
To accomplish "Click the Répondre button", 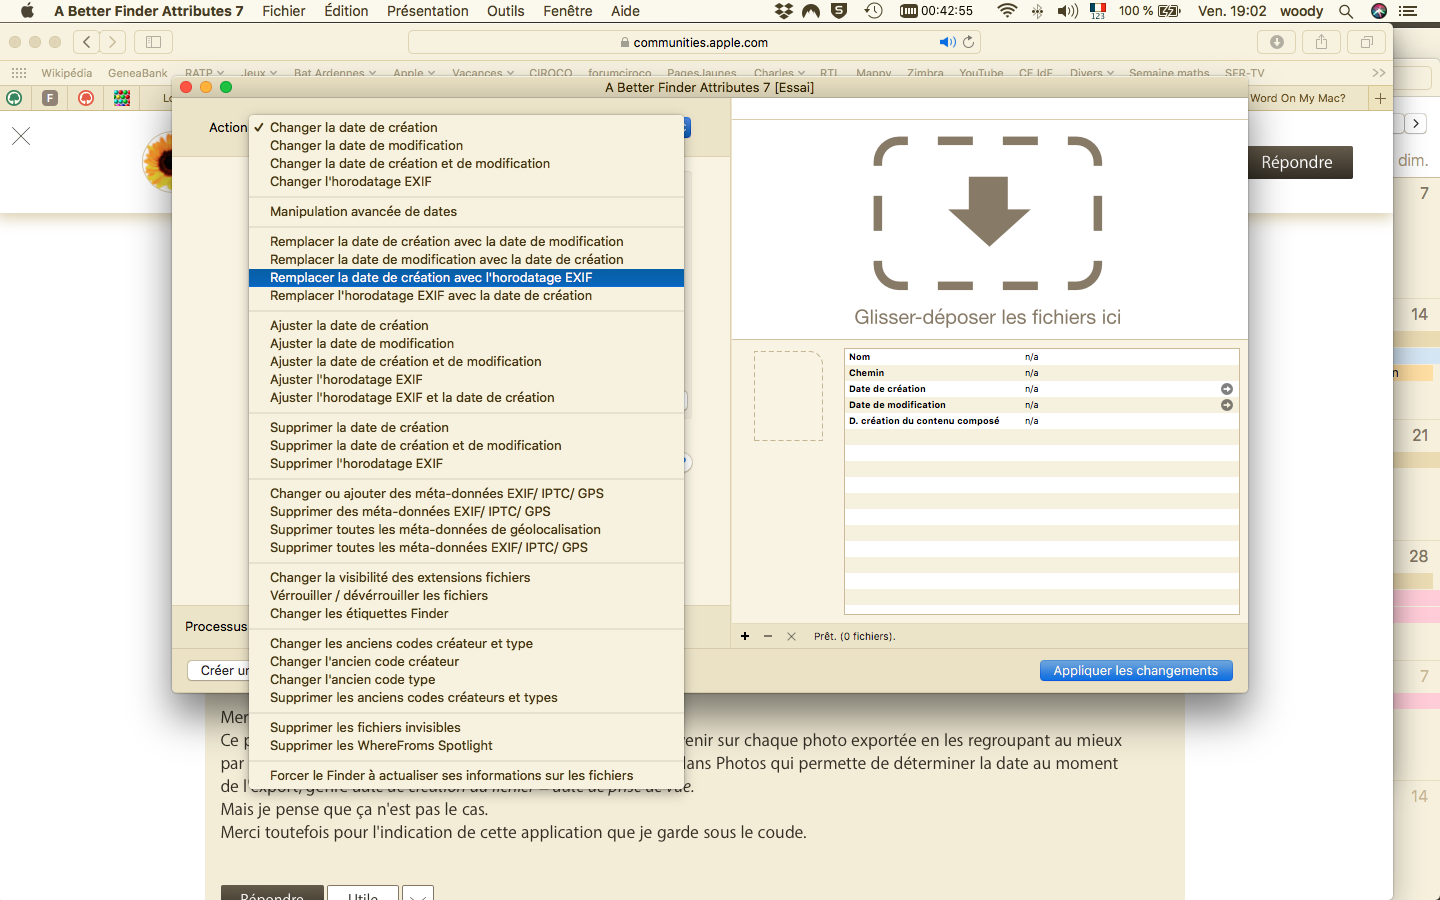I will coord(1296,162).
